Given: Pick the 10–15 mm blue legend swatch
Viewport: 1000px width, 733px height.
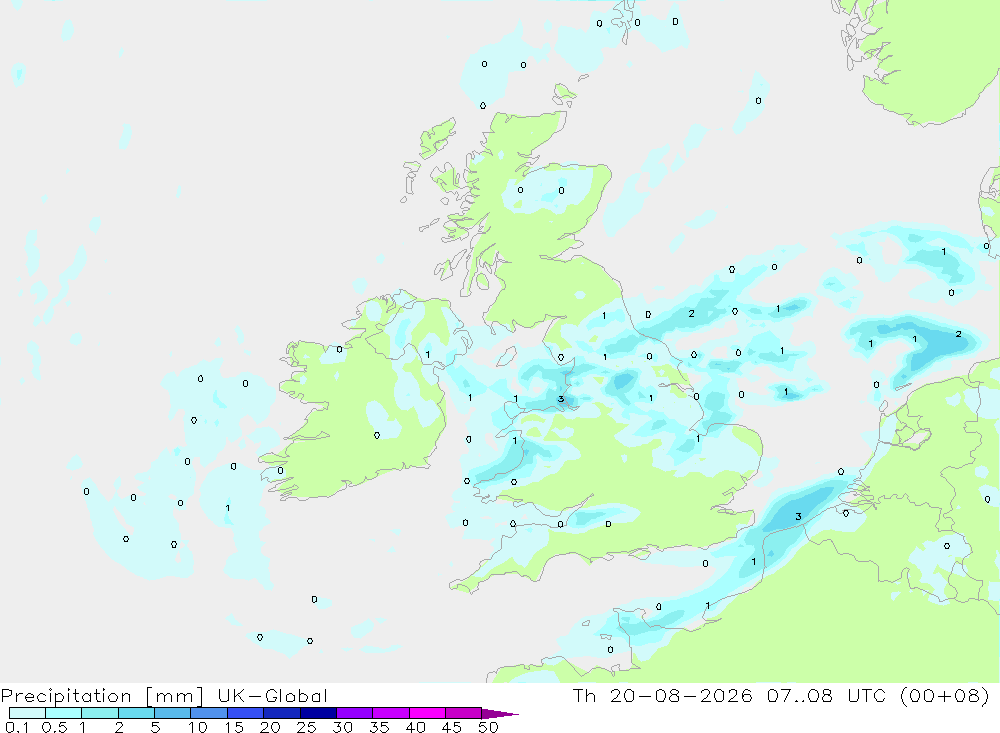Looking at the screenshot, I should [x=209, y=713].
